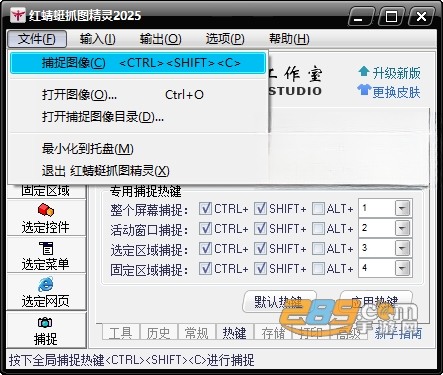Image resolution: width=443 pixels, height=375 pixels.
Task: Click the 更换皮肤 skin link
Action: 396,92
